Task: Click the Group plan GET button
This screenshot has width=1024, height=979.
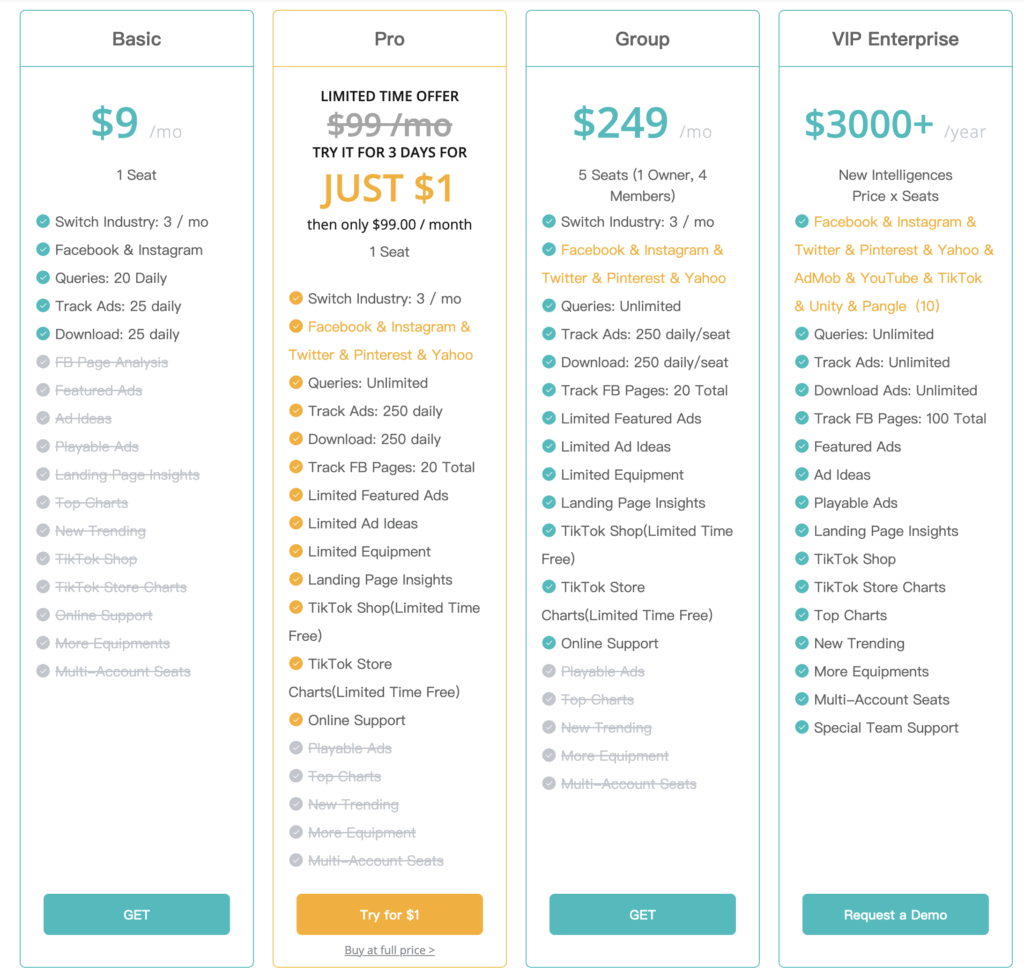Action: tap(642, 914)
